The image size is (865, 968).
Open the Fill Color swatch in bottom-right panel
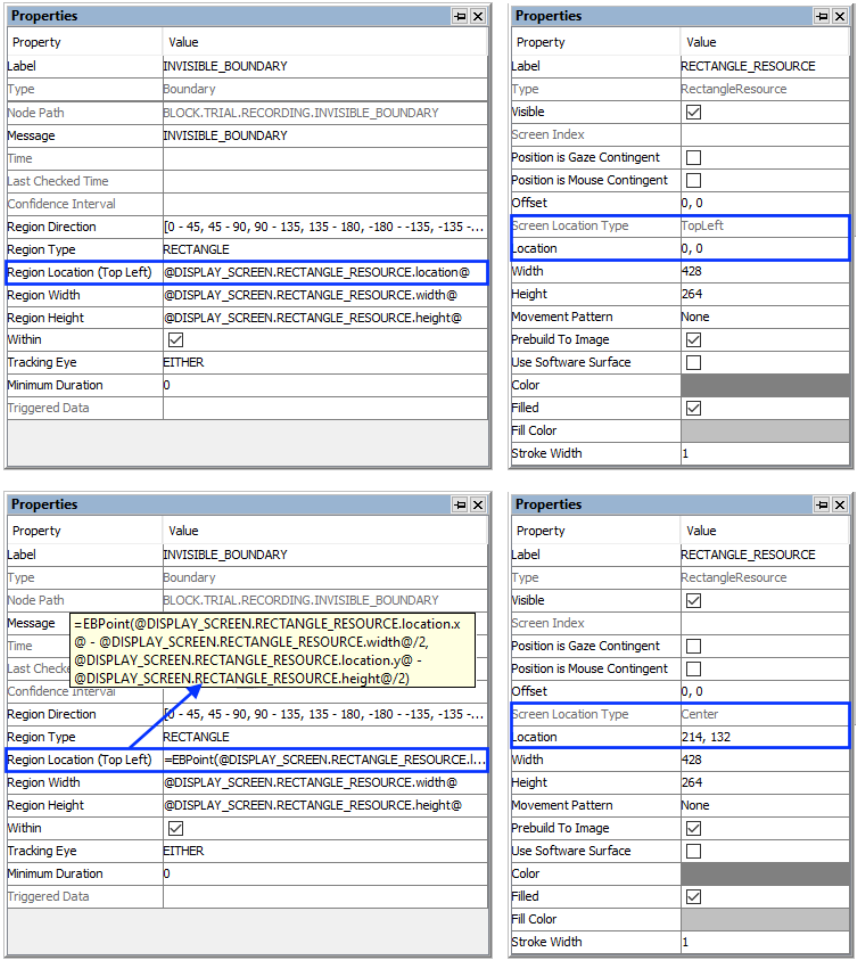[x=765, y=919]
